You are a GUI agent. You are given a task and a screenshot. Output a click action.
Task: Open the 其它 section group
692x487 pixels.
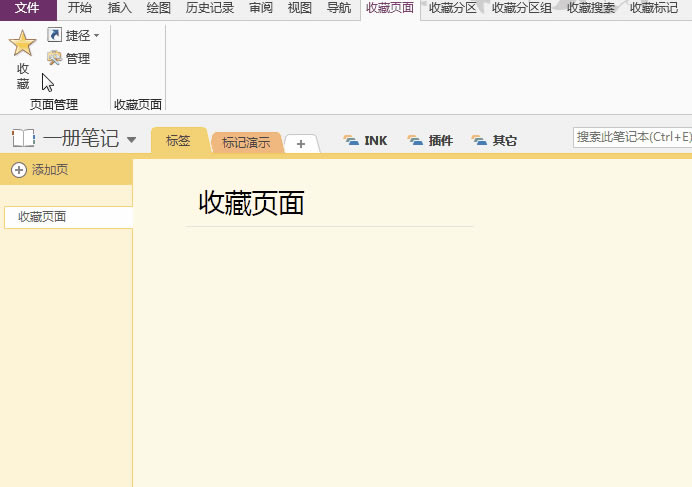pos(494,140)
